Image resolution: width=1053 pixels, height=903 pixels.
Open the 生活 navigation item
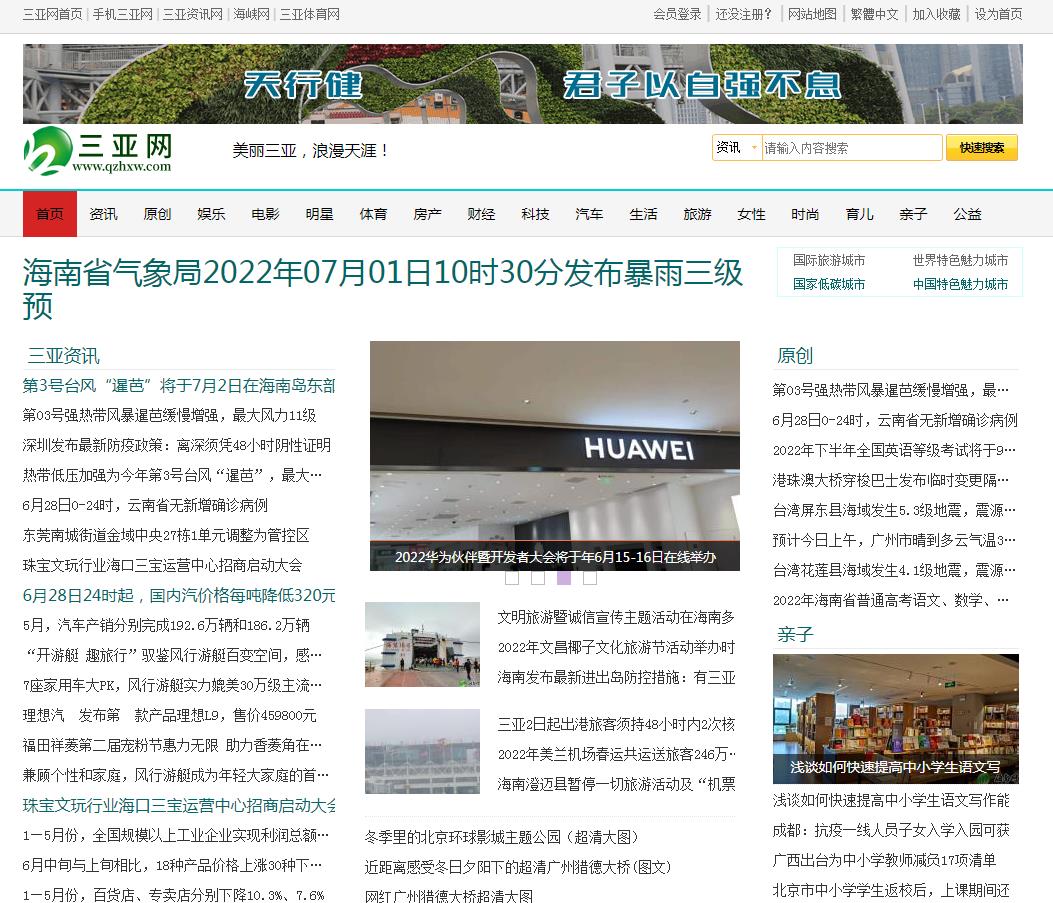643,214
